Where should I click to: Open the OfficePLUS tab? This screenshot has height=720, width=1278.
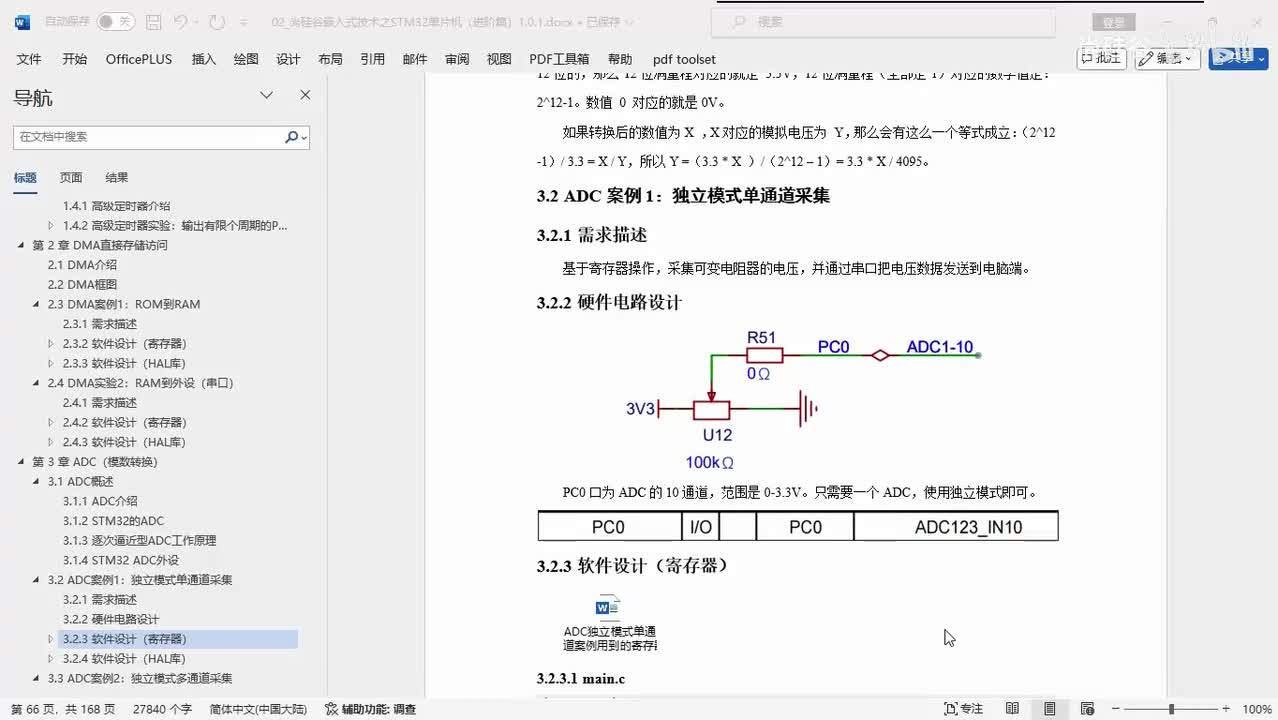click(x=139, y=59)
